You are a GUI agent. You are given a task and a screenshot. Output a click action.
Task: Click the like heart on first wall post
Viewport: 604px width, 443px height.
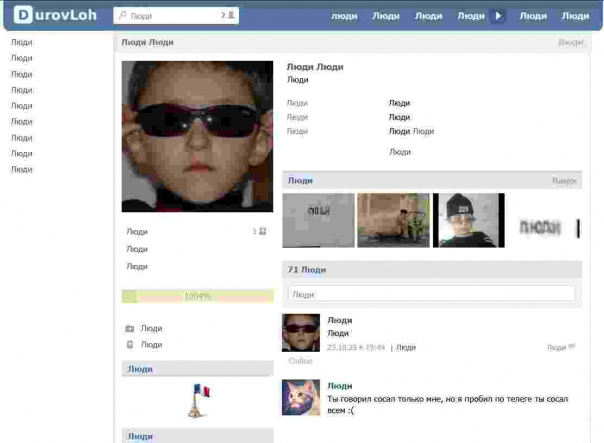[572, 347]
